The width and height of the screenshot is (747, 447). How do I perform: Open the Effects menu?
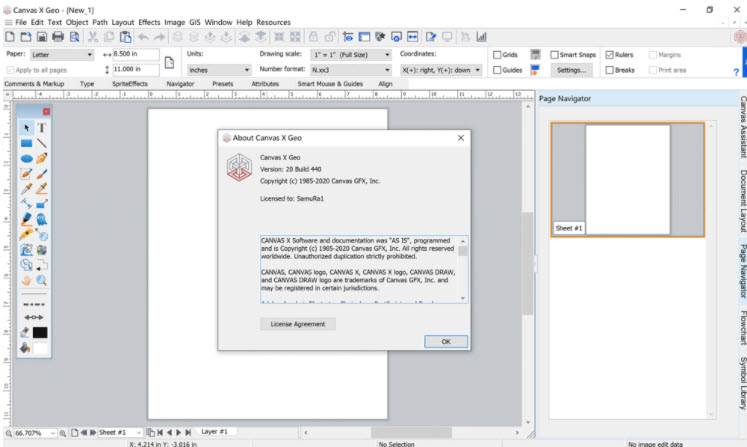point(149,22)
